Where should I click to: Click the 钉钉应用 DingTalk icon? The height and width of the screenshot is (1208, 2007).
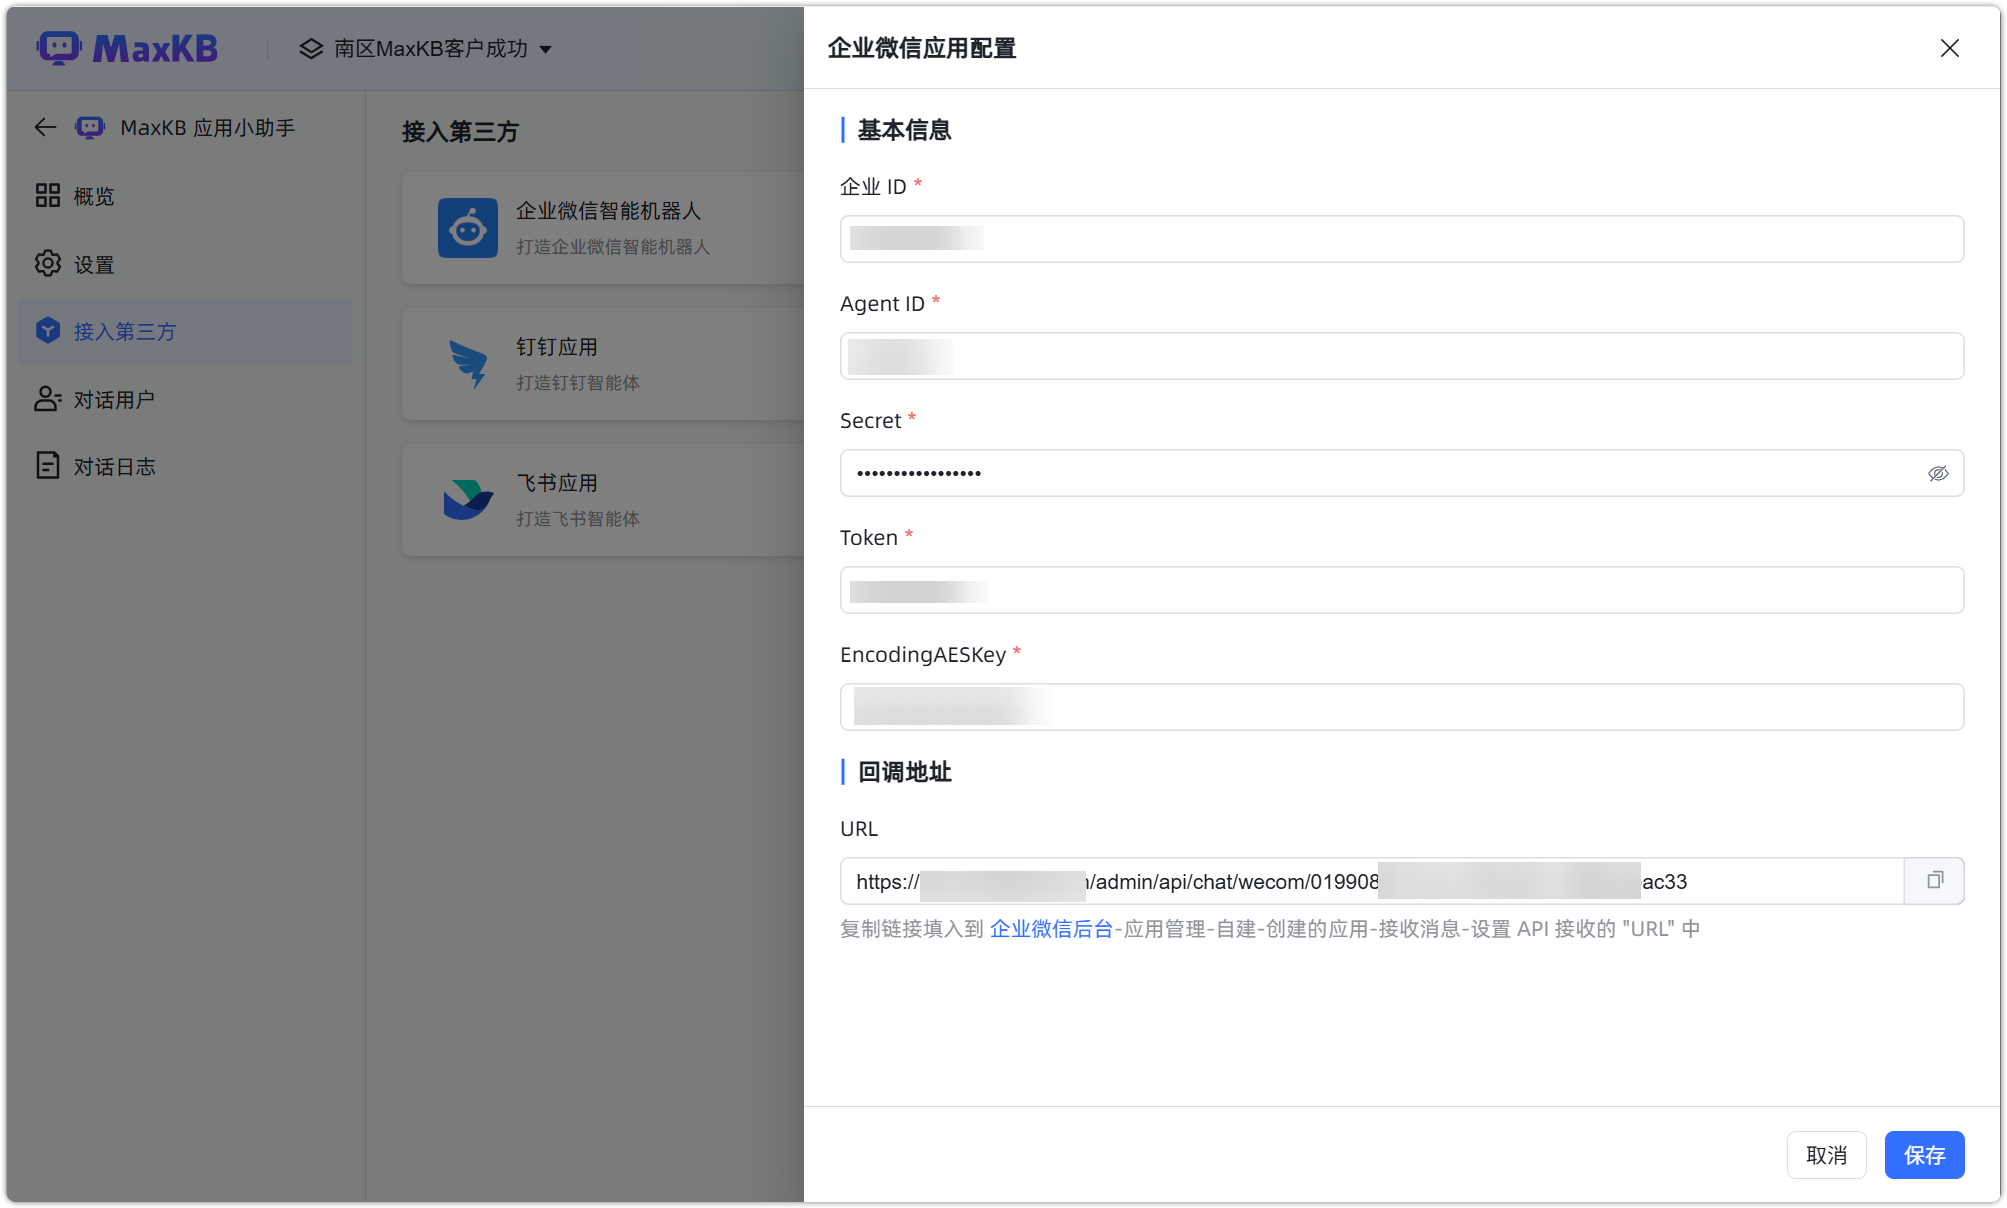click(467, 363)
